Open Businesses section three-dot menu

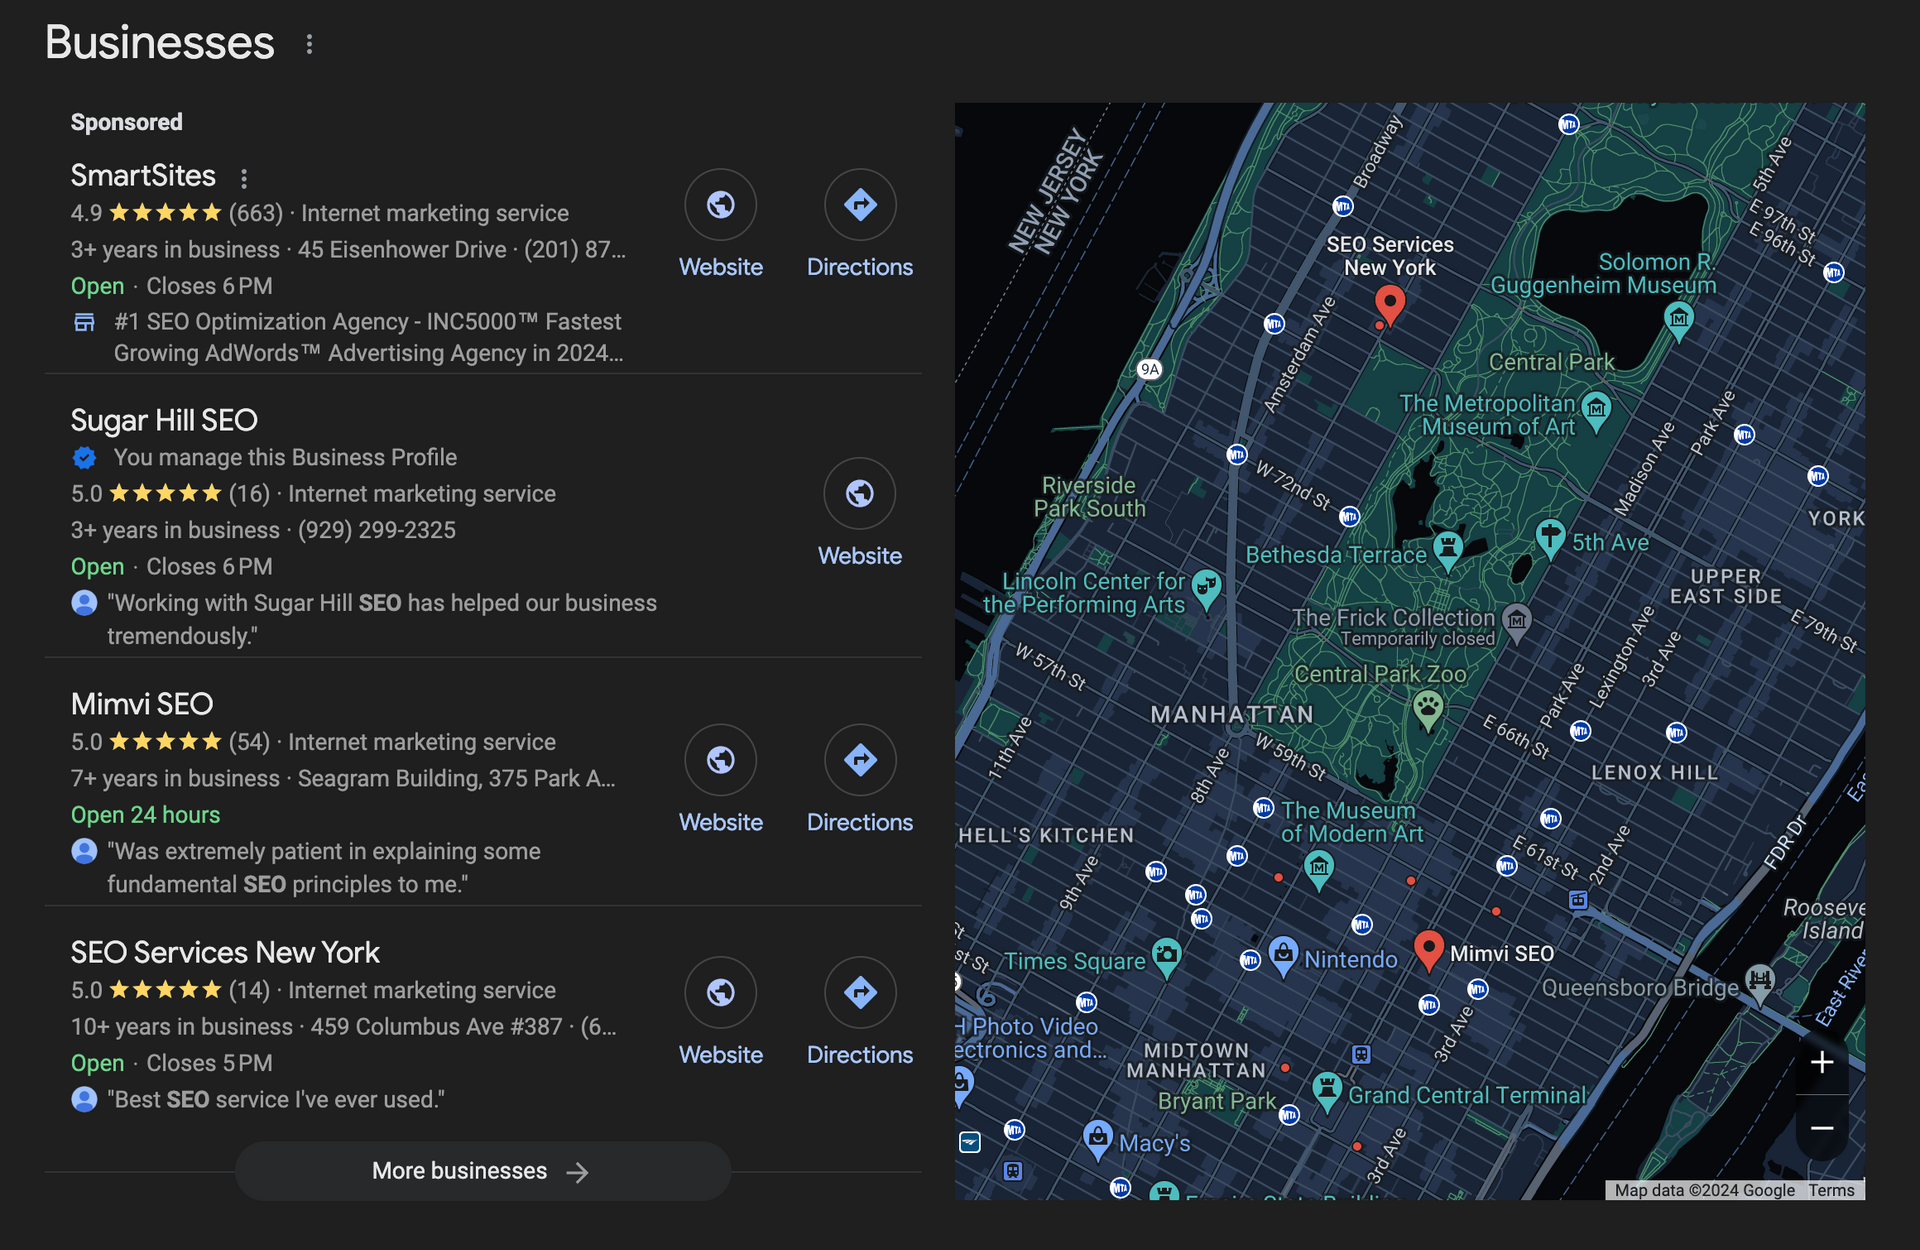point(309,44)
